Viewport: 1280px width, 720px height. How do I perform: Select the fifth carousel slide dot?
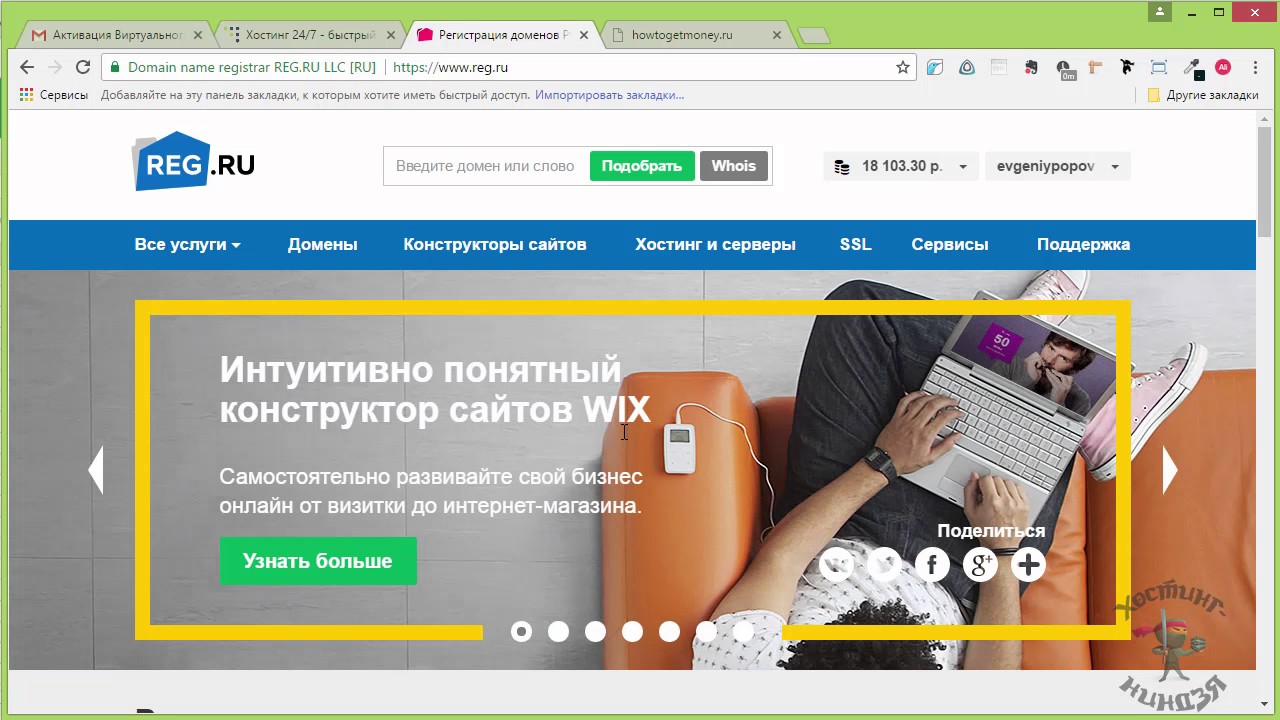669,631
